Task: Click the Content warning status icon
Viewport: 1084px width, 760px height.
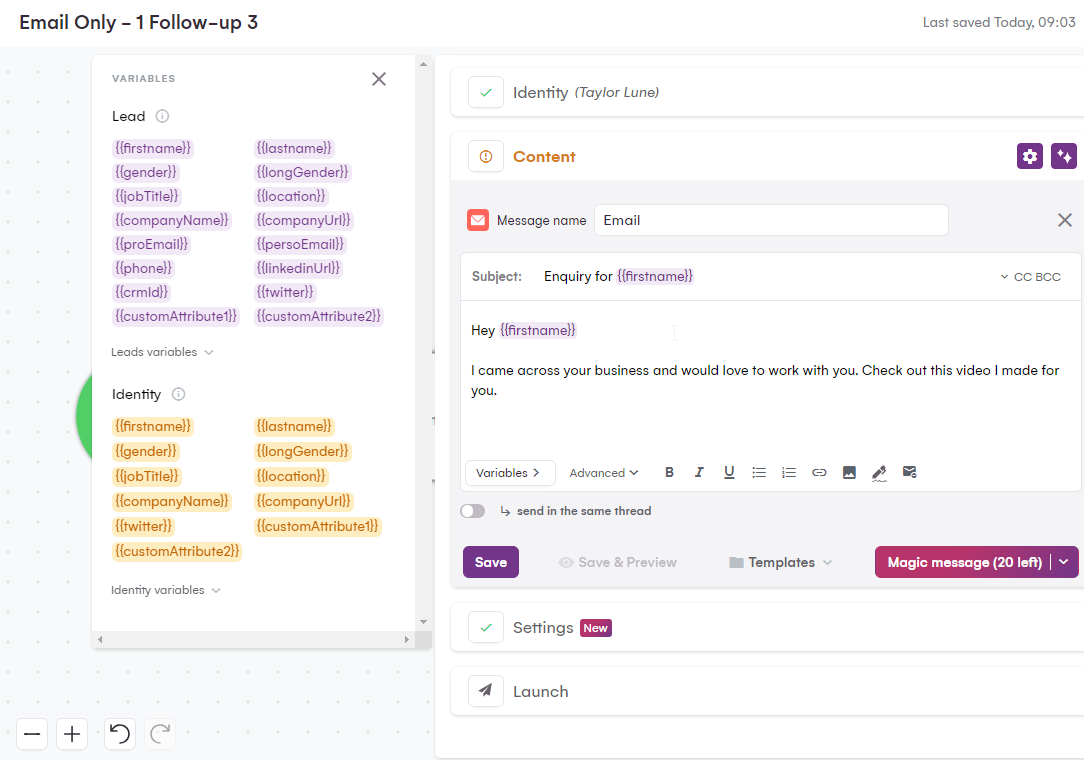Action: pyautogui.click(x=486, y=156)
